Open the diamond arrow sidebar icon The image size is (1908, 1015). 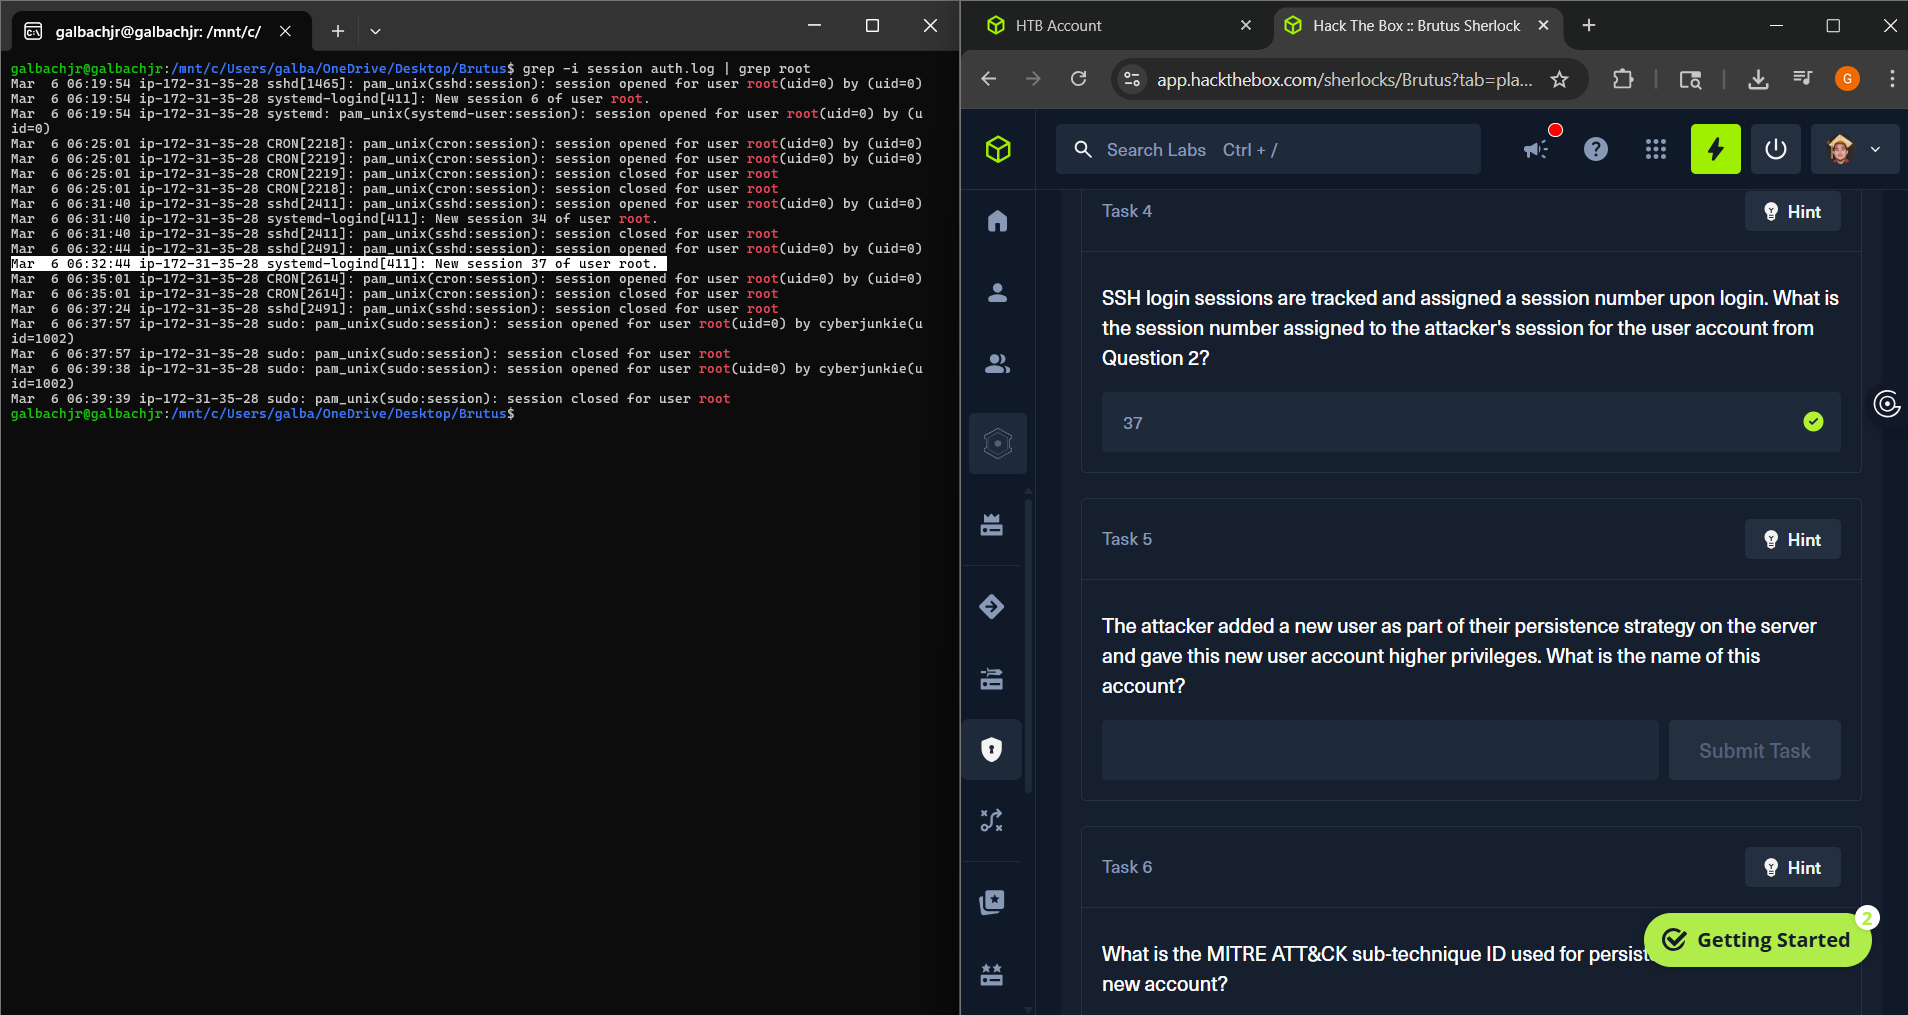pos(992,606)
